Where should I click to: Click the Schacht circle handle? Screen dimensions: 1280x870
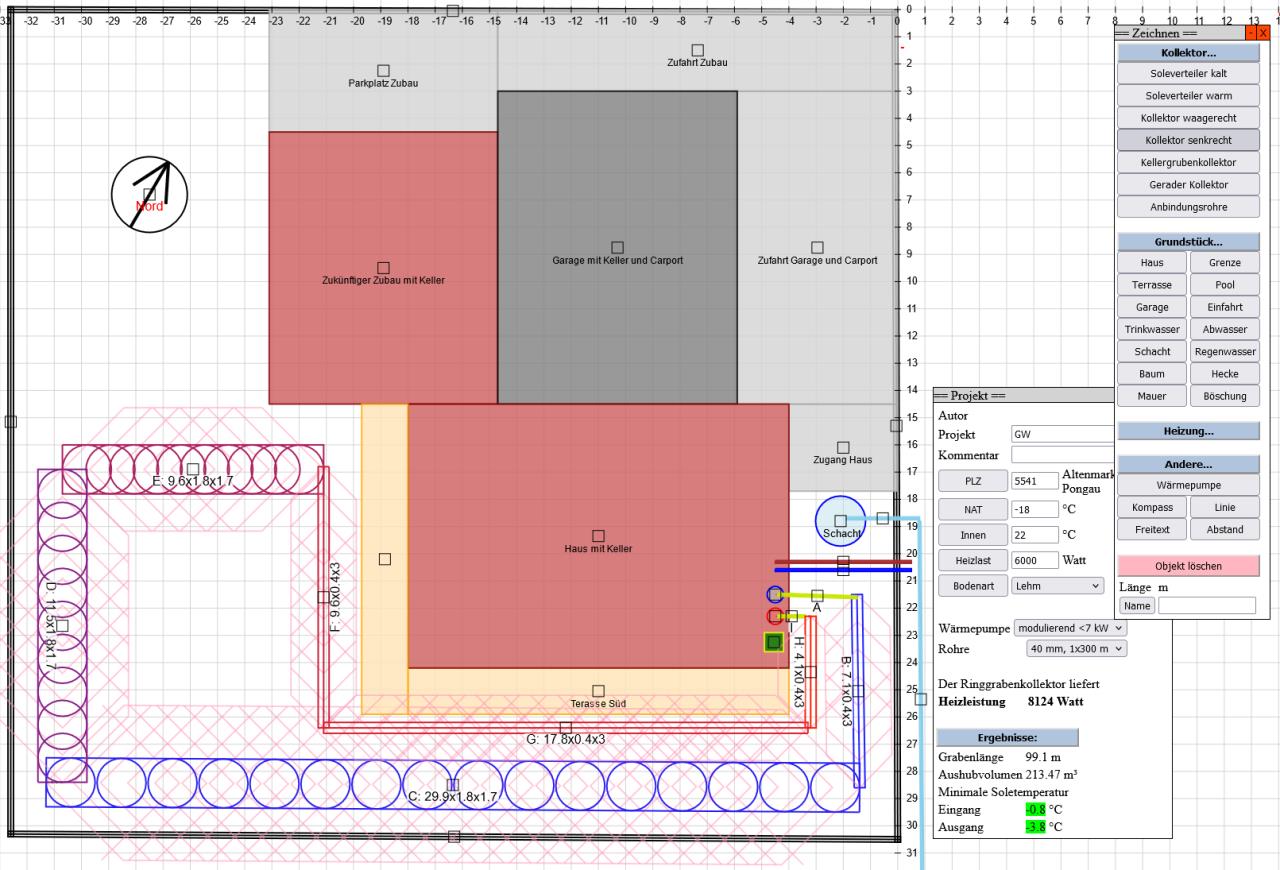point(841,521)
